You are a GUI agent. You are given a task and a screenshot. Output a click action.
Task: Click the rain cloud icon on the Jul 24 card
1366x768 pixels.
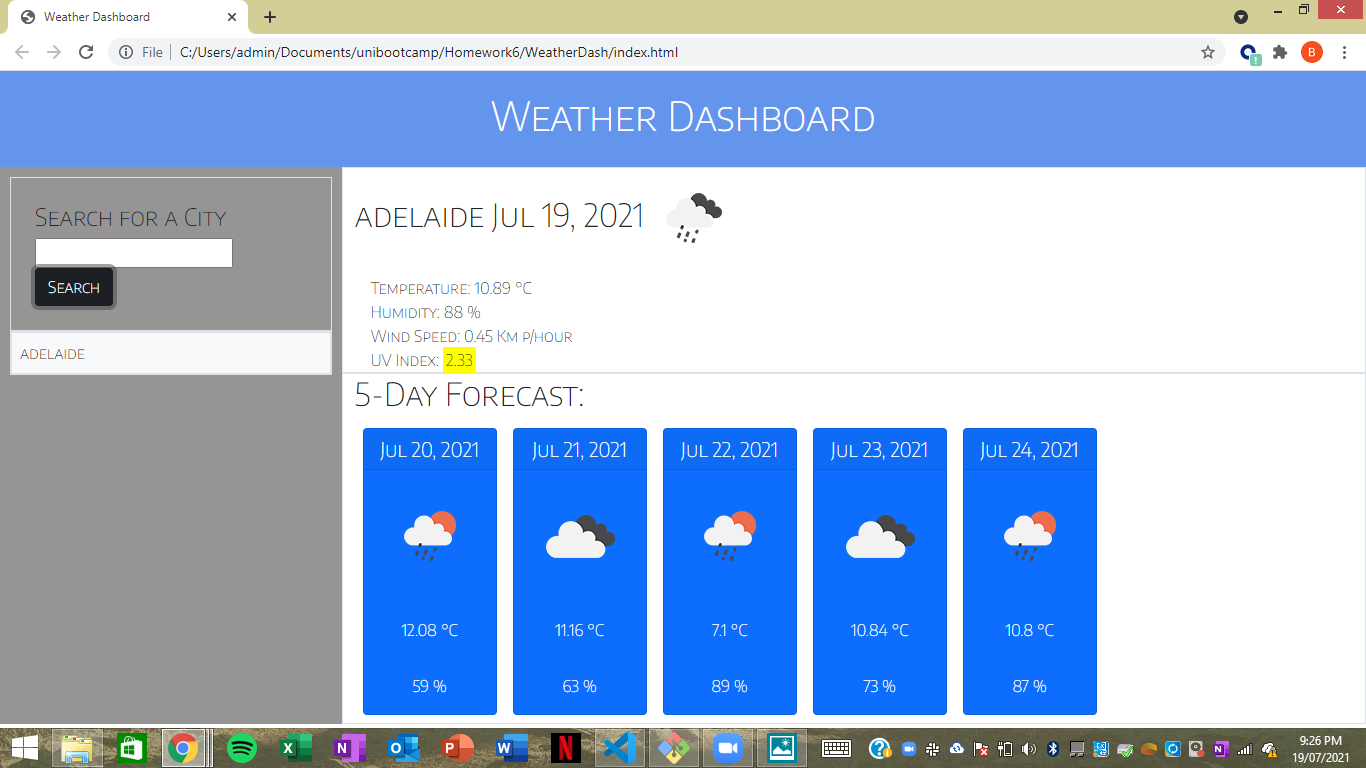click(x=1029, y=533)
